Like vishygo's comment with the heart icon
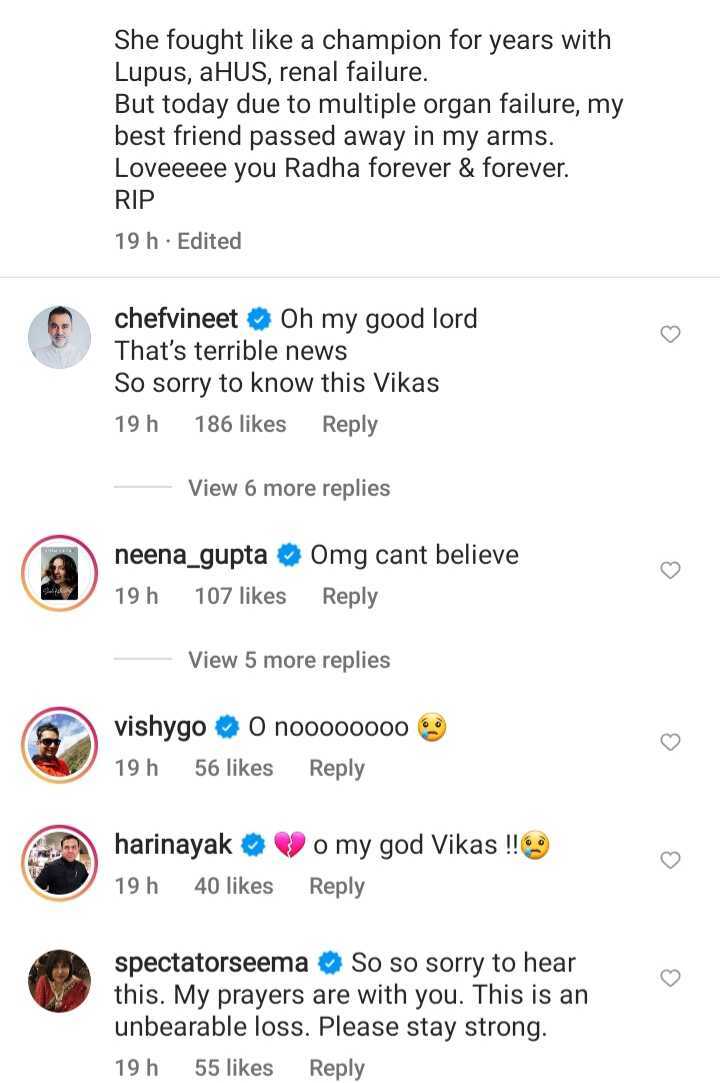Viewport: 720px width, 1083px height. coord(671,742)
